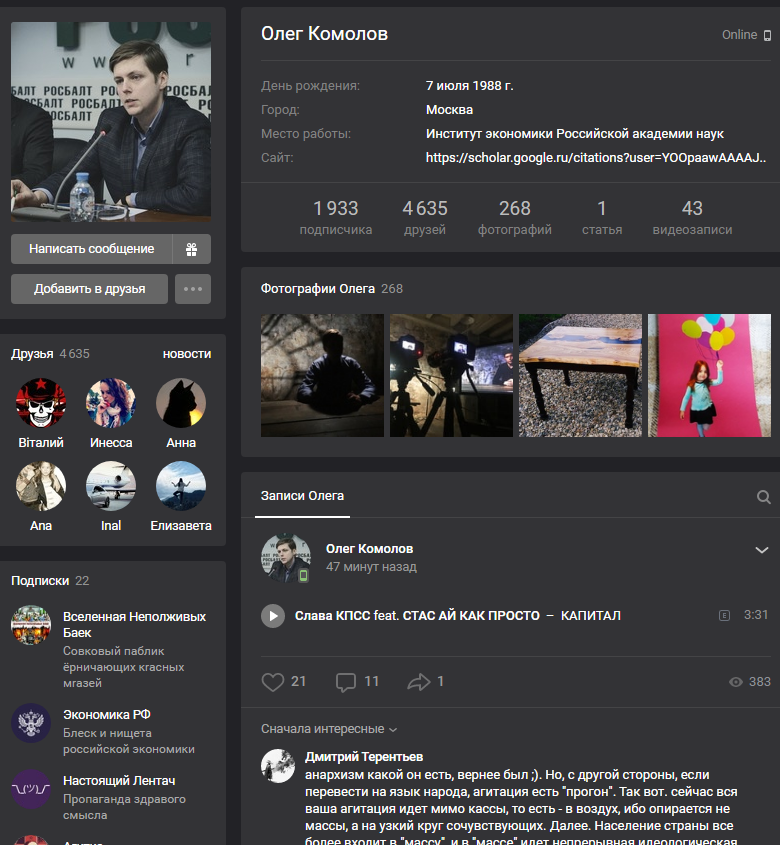
Task: View 268 фотографий counter
Action: (x=515, y=217)
